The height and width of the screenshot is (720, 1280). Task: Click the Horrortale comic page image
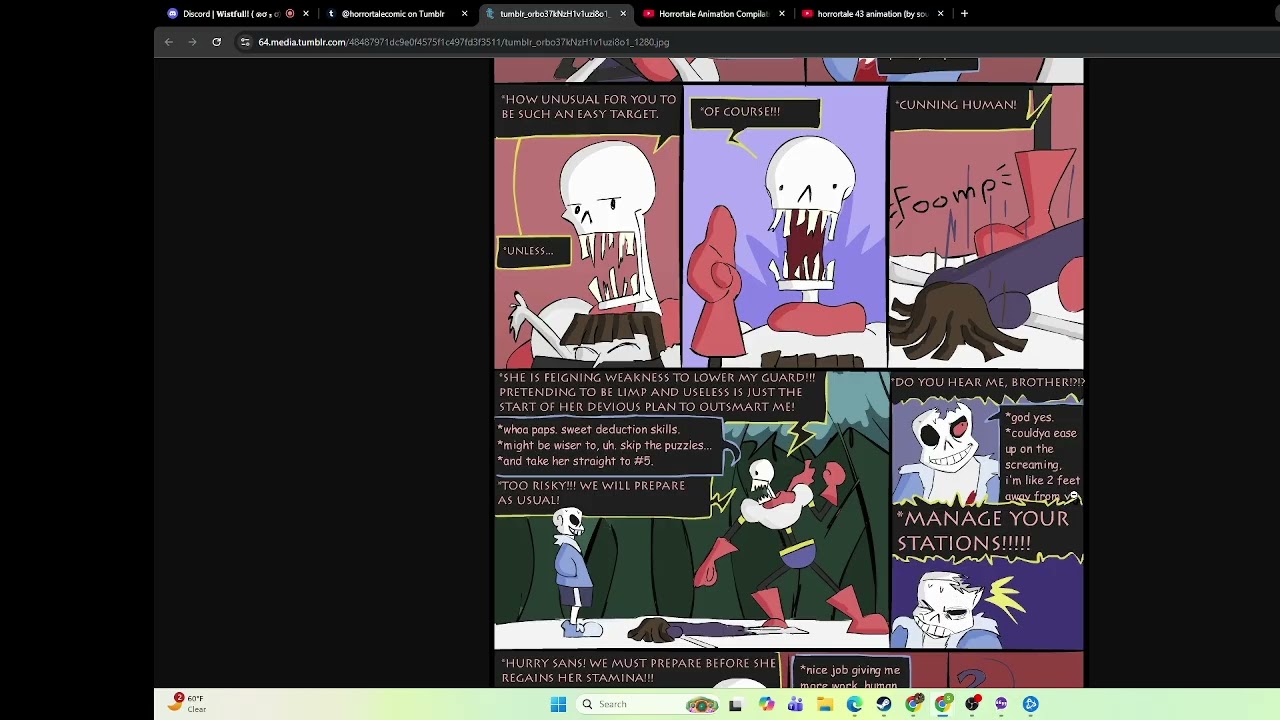789,372
